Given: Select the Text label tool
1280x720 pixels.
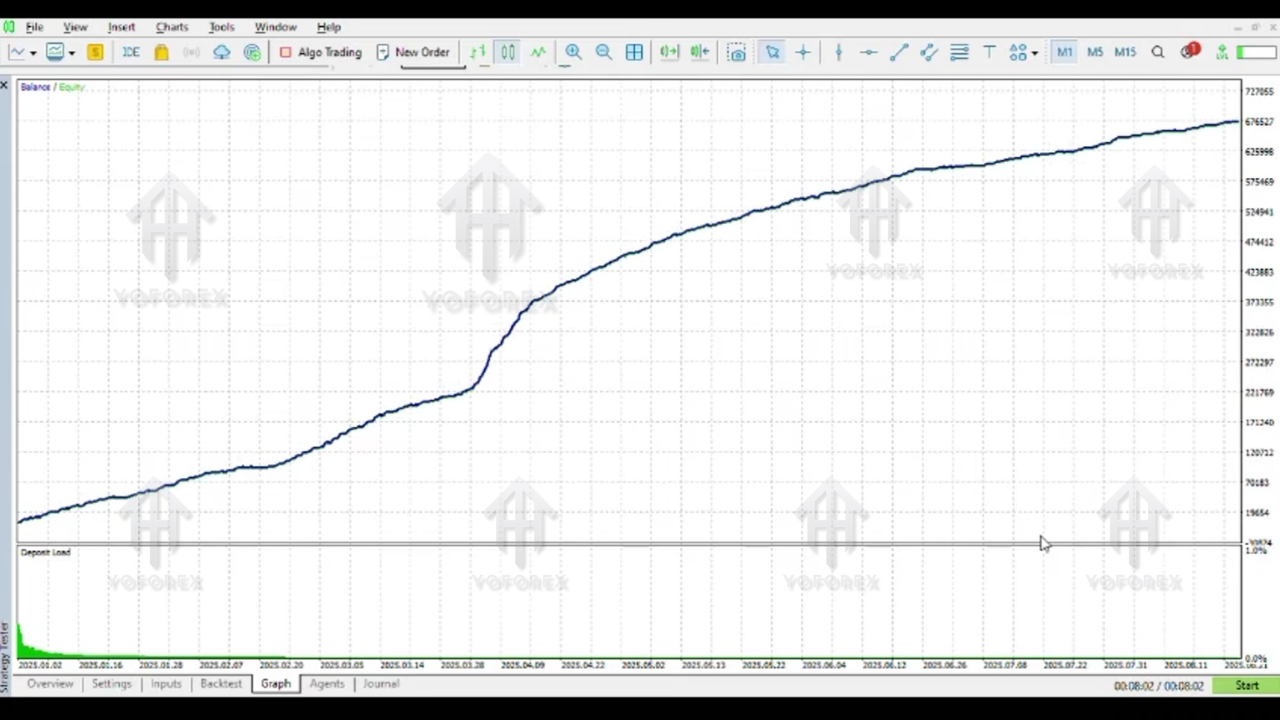Looking at the screenshot, I should pyautogui.click(x=989, y=52).
